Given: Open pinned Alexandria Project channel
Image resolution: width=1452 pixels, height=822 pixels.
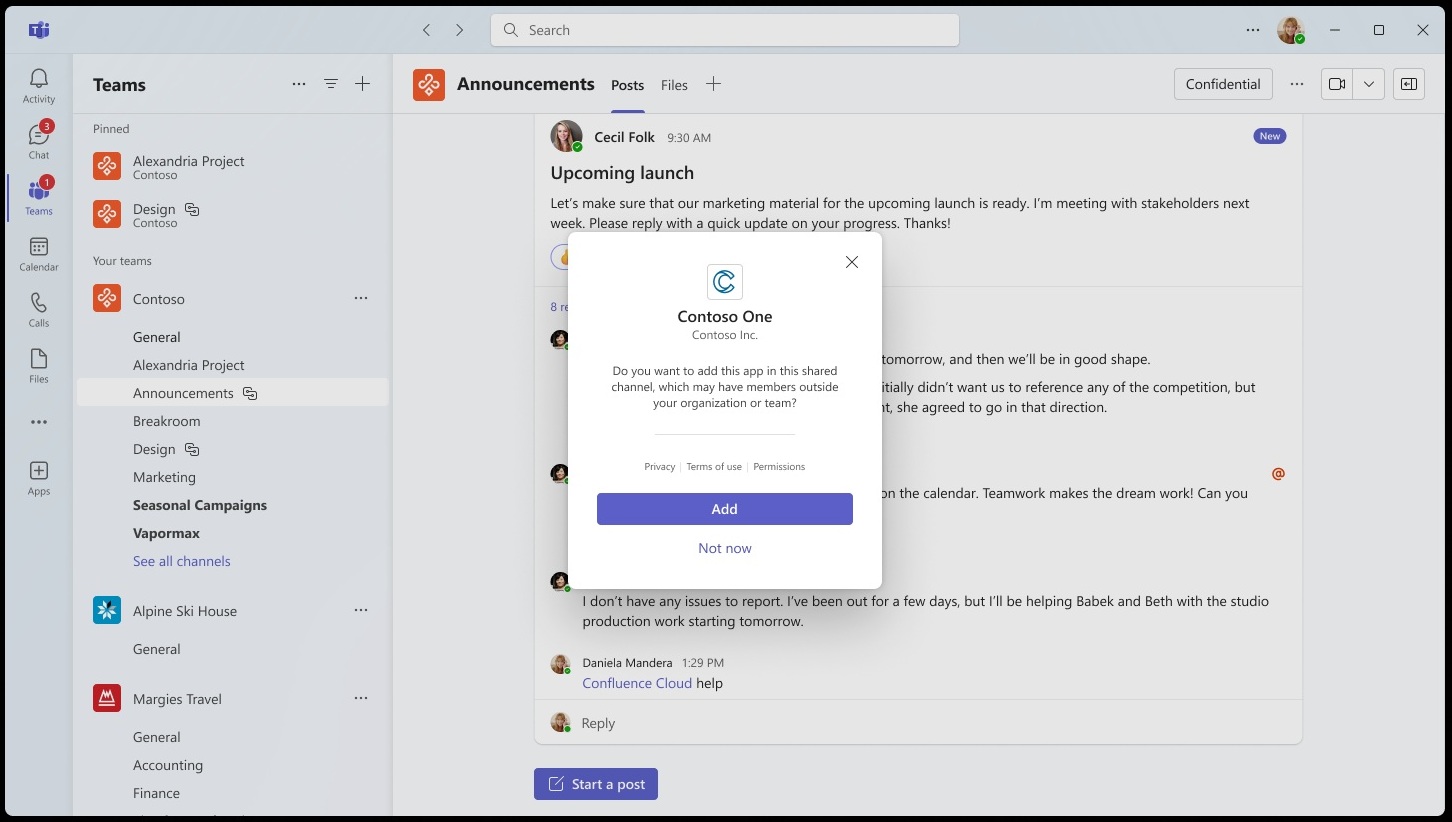Looking at the screenshot, I should click(232, 166).
